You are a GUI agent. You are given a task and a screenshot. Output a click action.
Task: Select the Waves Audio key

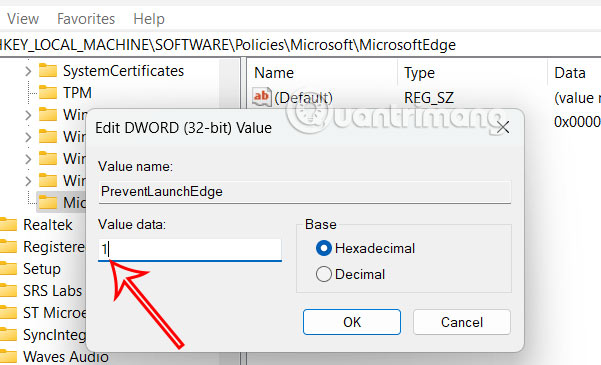[66, 357]
